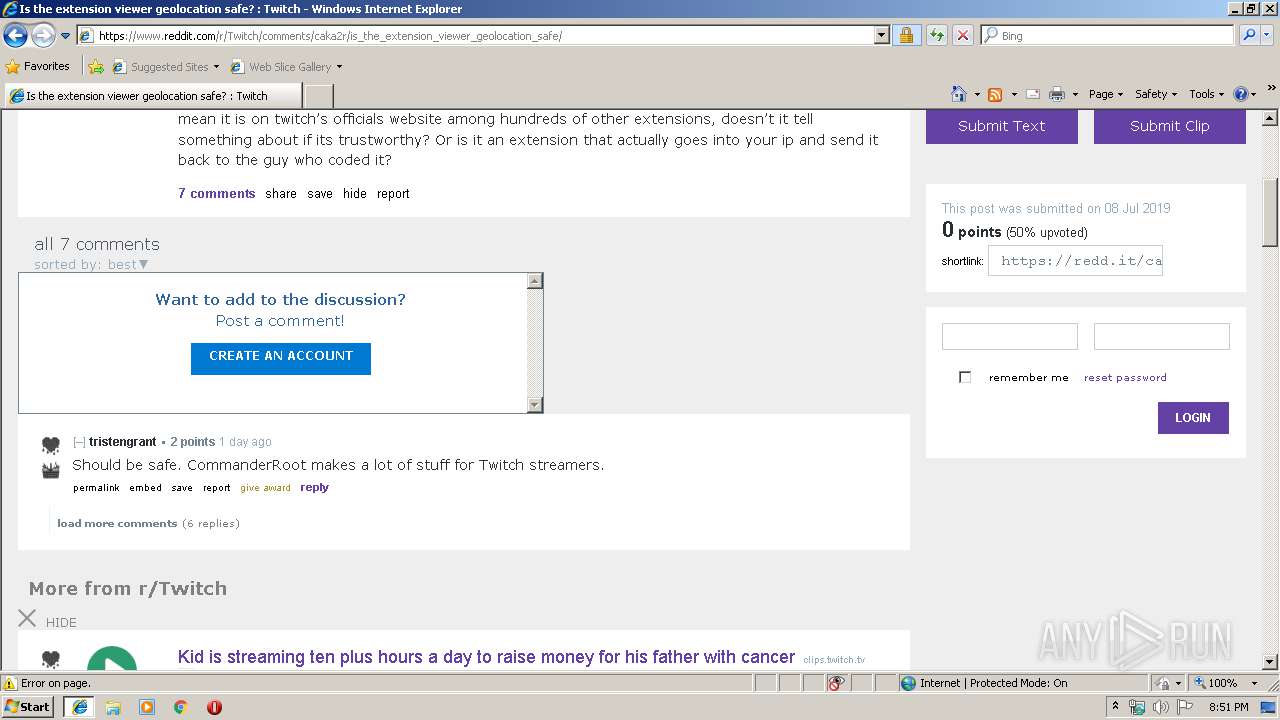Show hidden tray icons arrow

(1115, 707)
